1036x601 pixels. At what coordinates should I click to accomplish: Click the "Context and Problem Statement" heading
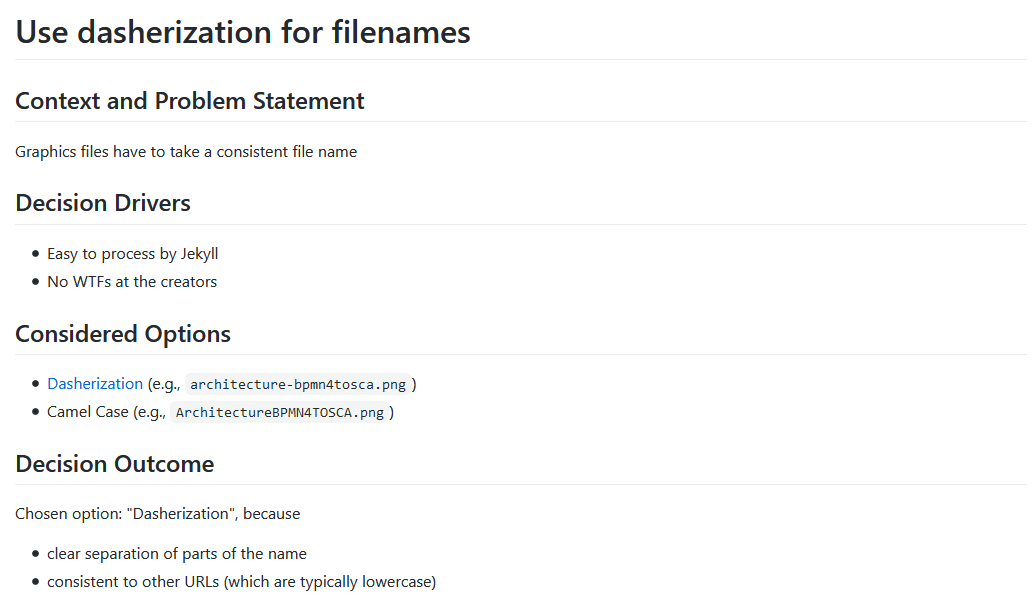pos(190,101)
